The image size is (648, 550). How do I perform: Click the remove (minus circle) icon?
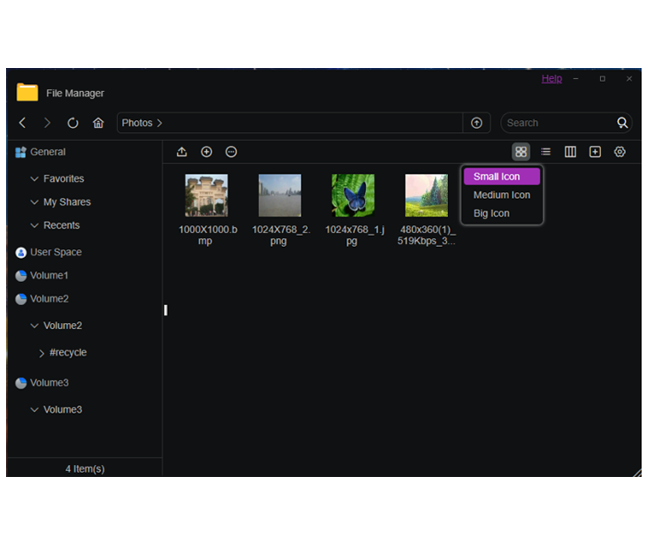click(231, 152)
